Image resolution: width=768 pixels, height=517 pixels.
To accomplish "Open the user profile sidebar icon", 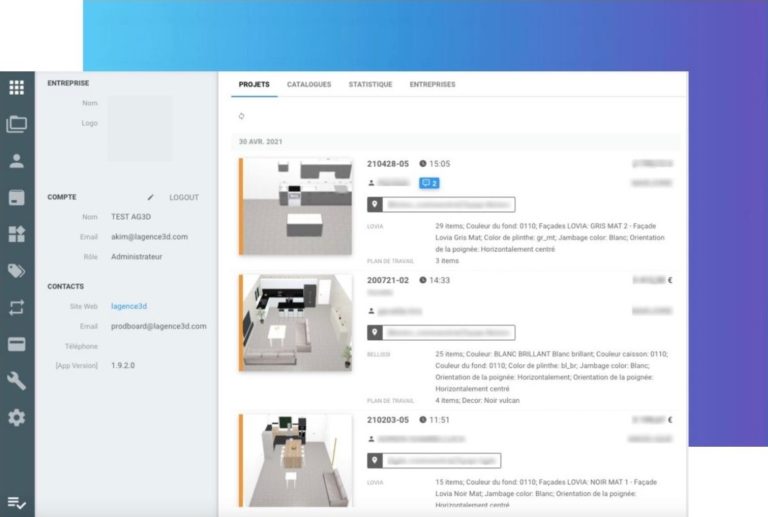I will pos(16,161).
